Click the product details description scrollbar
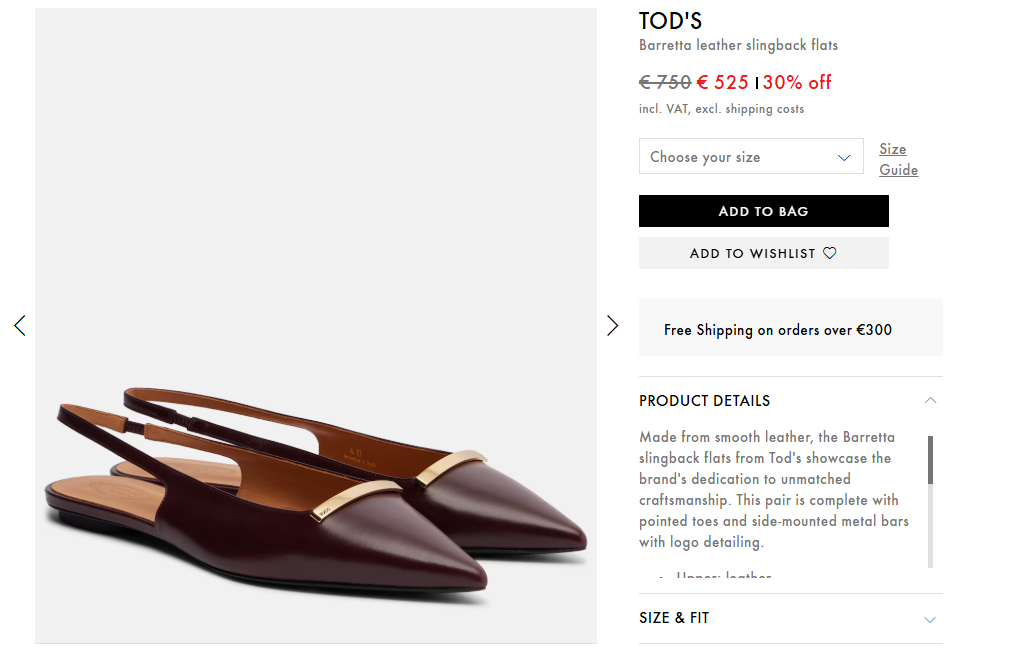This screenshot has height=661, width=1022. coord(931,500)
